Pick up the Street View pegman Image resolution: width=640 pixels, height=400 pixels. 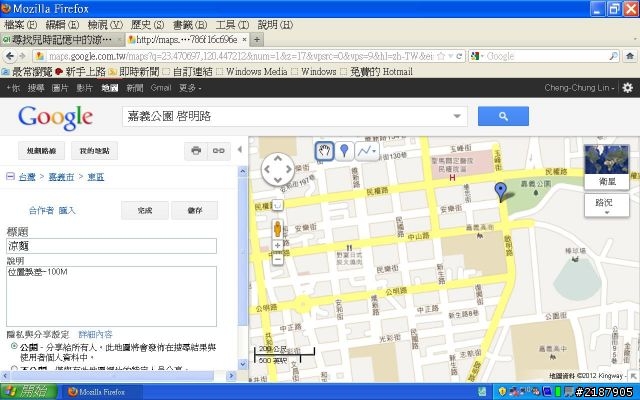click(278, 229)
